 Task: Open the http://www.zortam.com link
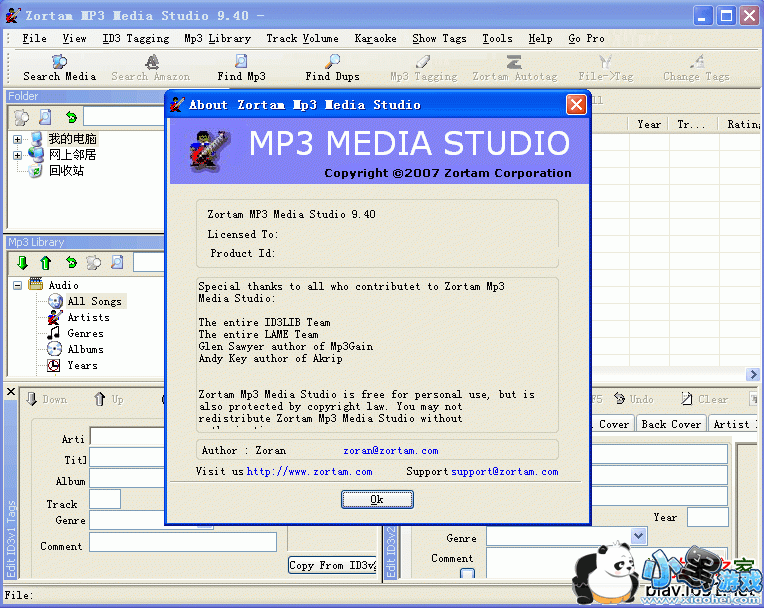click(309, 472)
